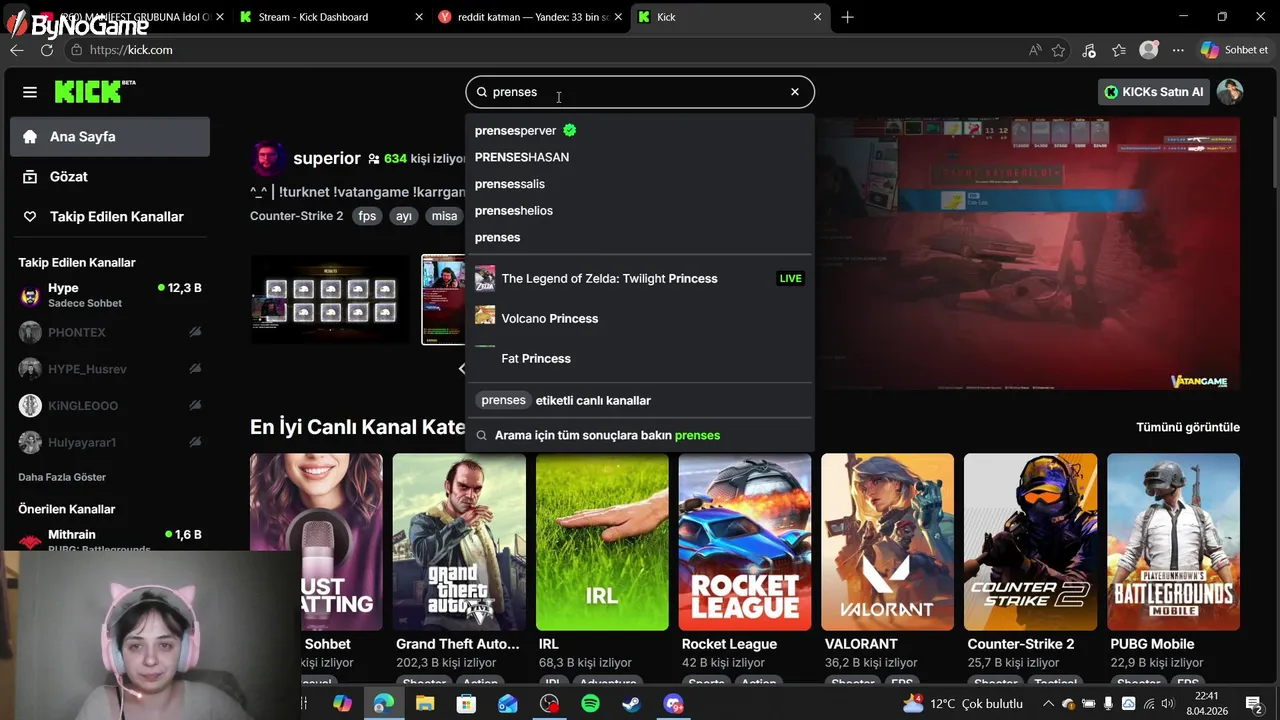
Task: Open HYPE_Husrev channel in sidebar
Action: [x=110, y=369]
